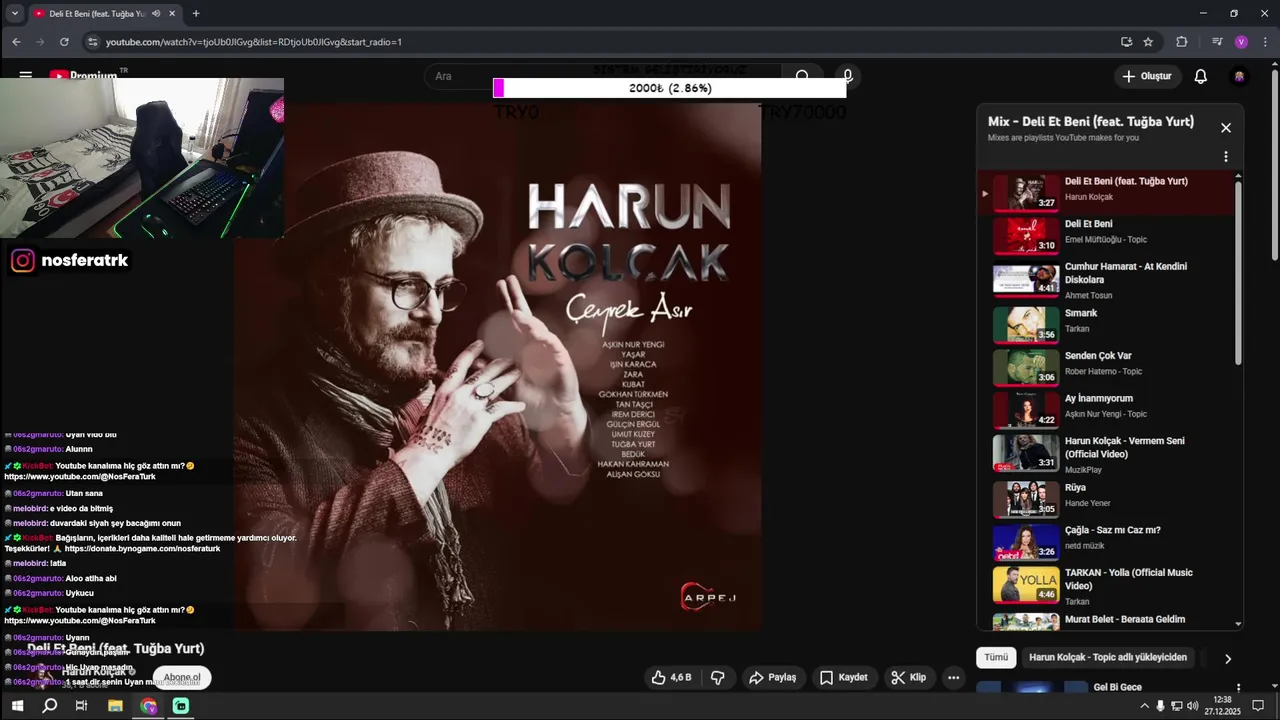Go back with the browser back arrow
1280x720 pixels.
[x=16, y=42]
